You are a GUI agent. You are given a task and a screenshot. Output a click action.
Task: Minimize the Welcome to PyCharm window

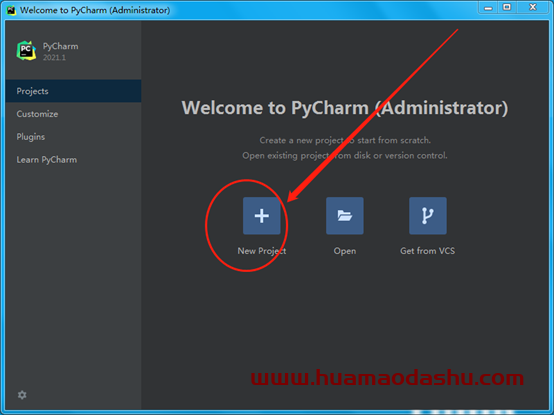(x=488, y=7)
